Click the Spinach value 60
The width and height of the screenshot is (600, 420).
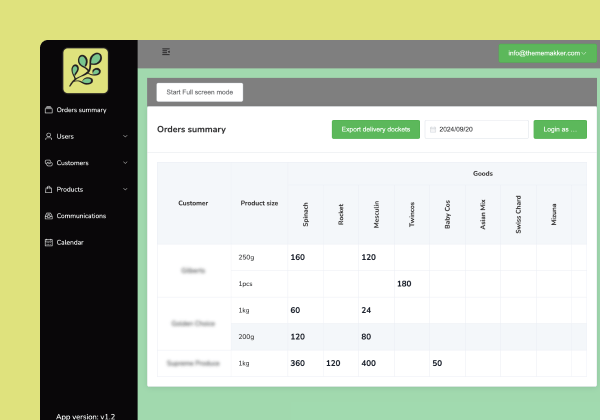click(295, 310)
